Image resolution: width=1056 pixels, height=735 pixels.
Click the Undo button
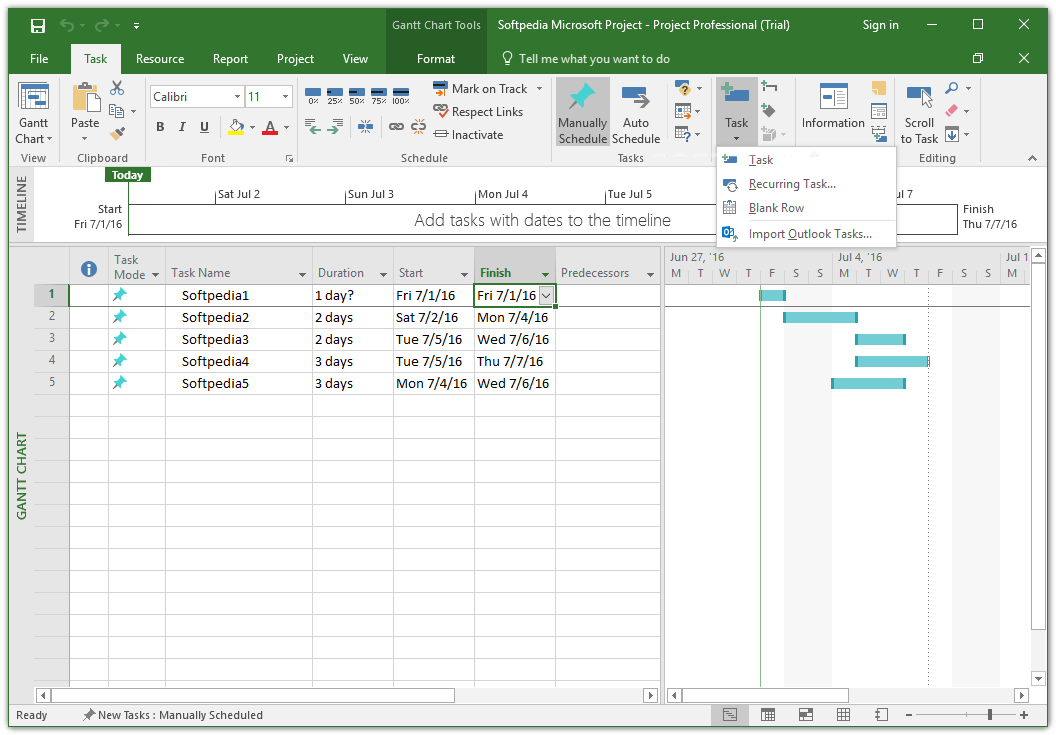tap(67, 26)
